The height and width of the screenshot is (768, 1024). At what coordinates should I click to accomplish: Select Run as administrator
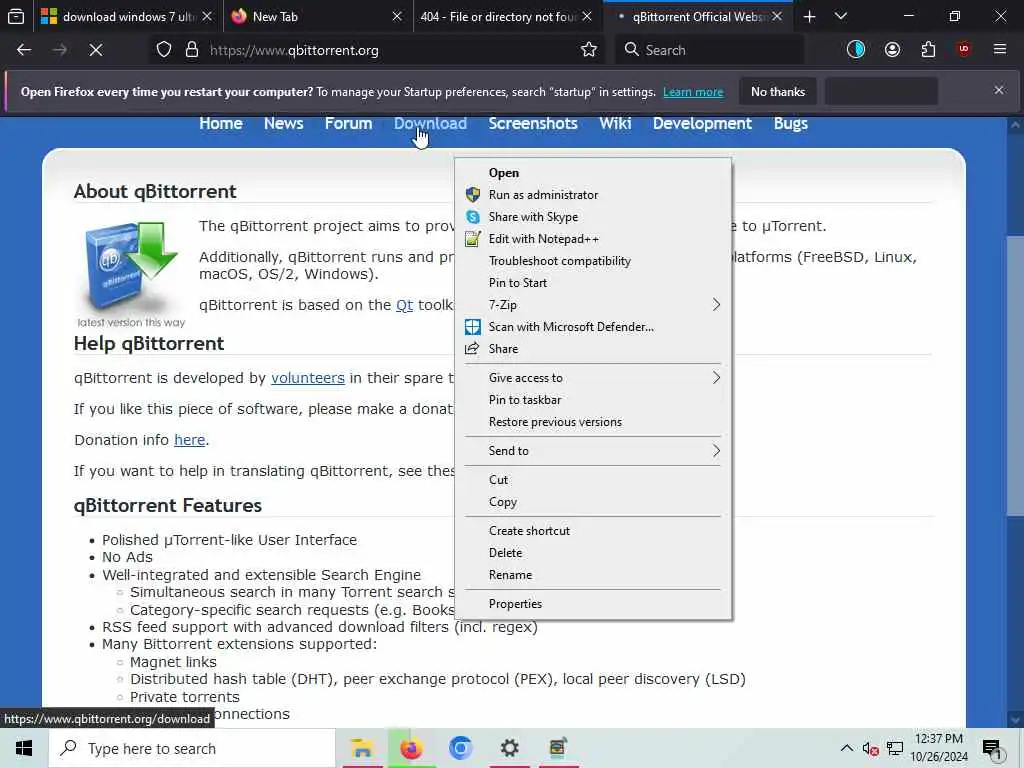(593, 195)
